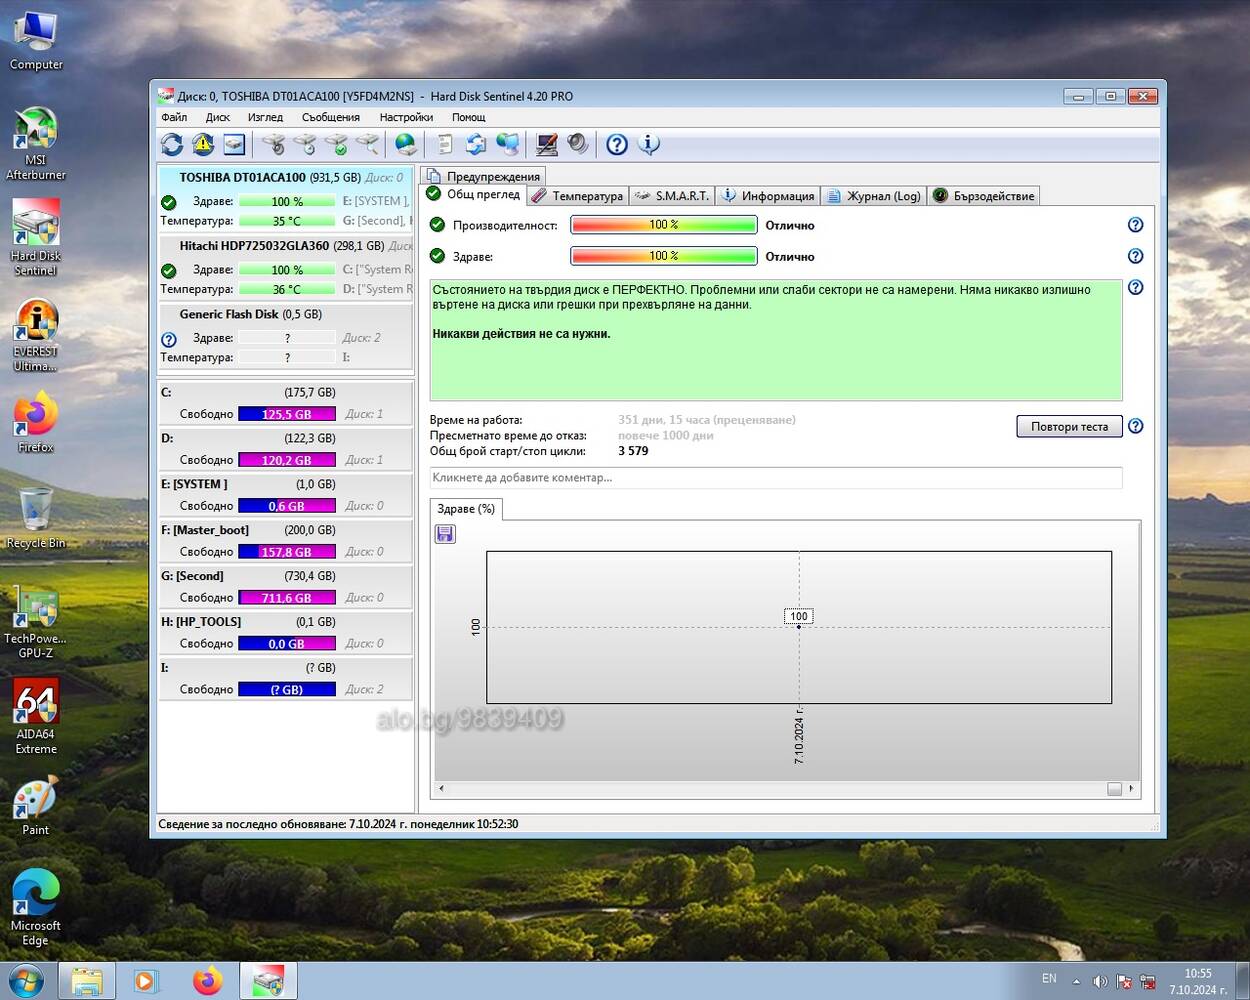Viewport: 1250px width, 1000px height.
Task: Switch to the S.M.A.R.T. tab
Action: [672, 196]
